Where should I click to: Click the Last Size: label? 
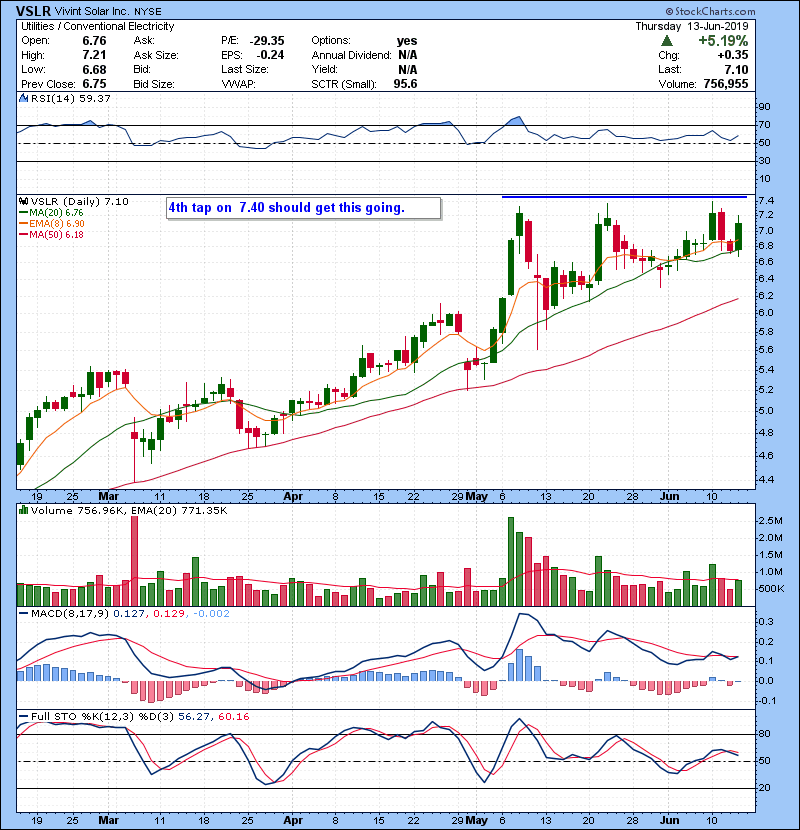tap(245, 70)
